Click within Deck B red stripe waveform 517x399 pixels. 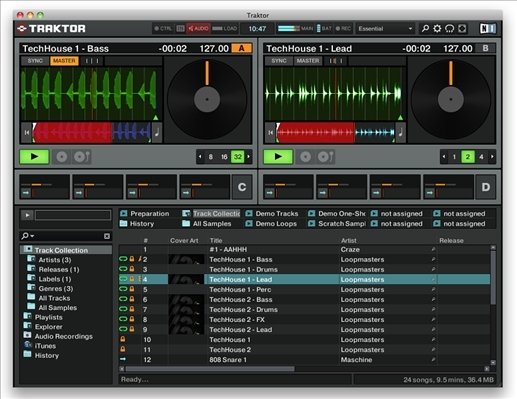[x=316, y=133]
